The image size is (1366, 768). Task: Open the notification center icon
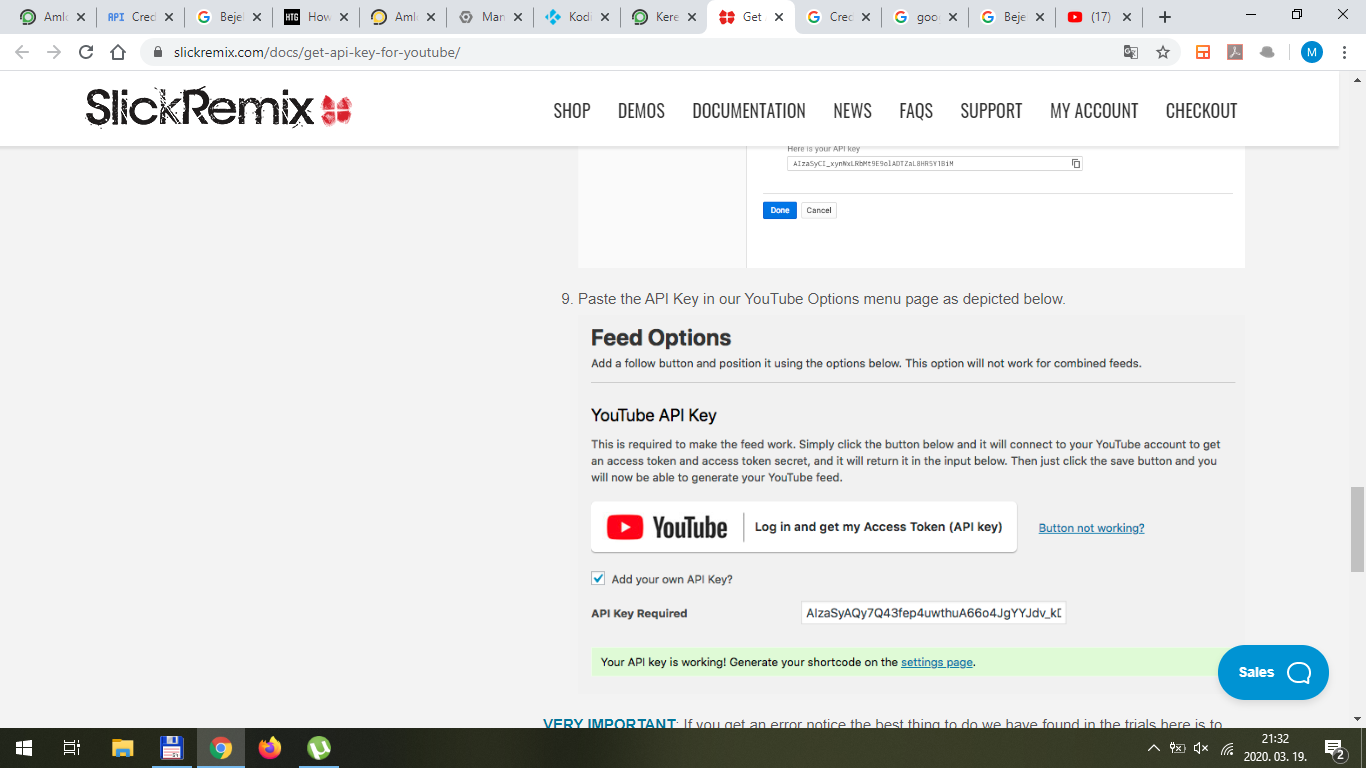click(x=1334, y=748)
